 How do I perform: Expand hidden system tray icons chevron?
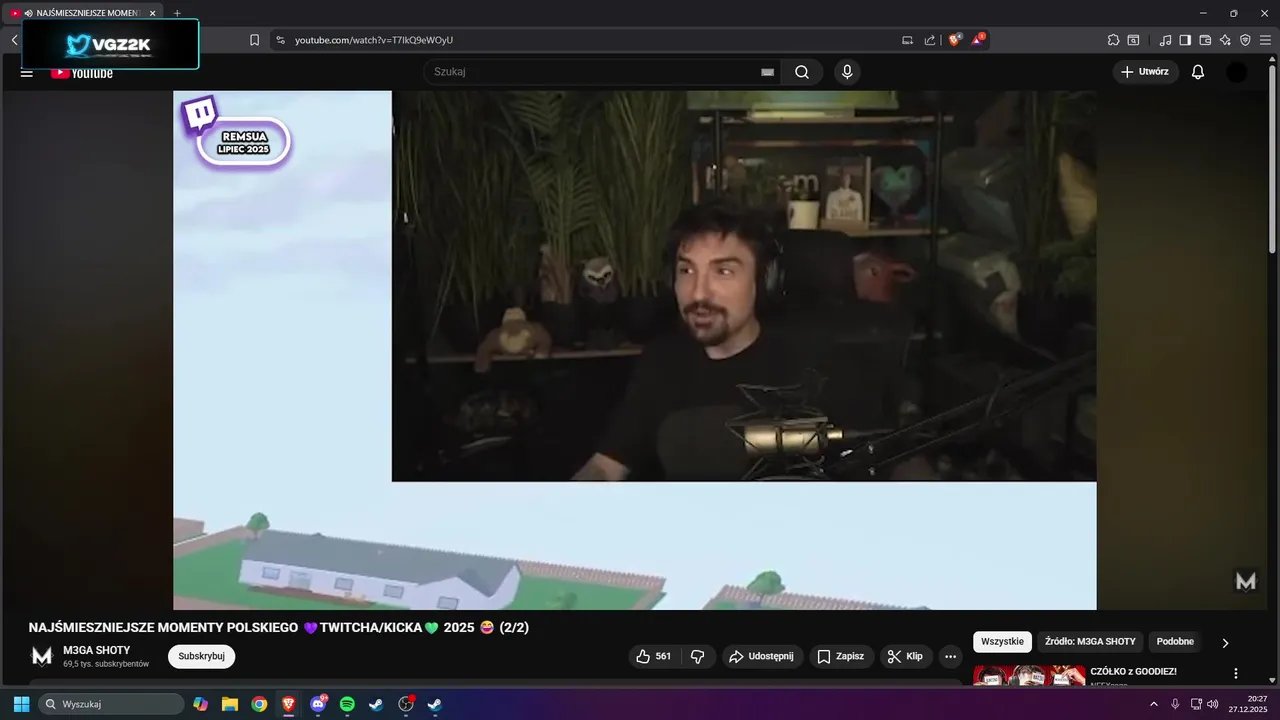click(x=1154, y=704)
